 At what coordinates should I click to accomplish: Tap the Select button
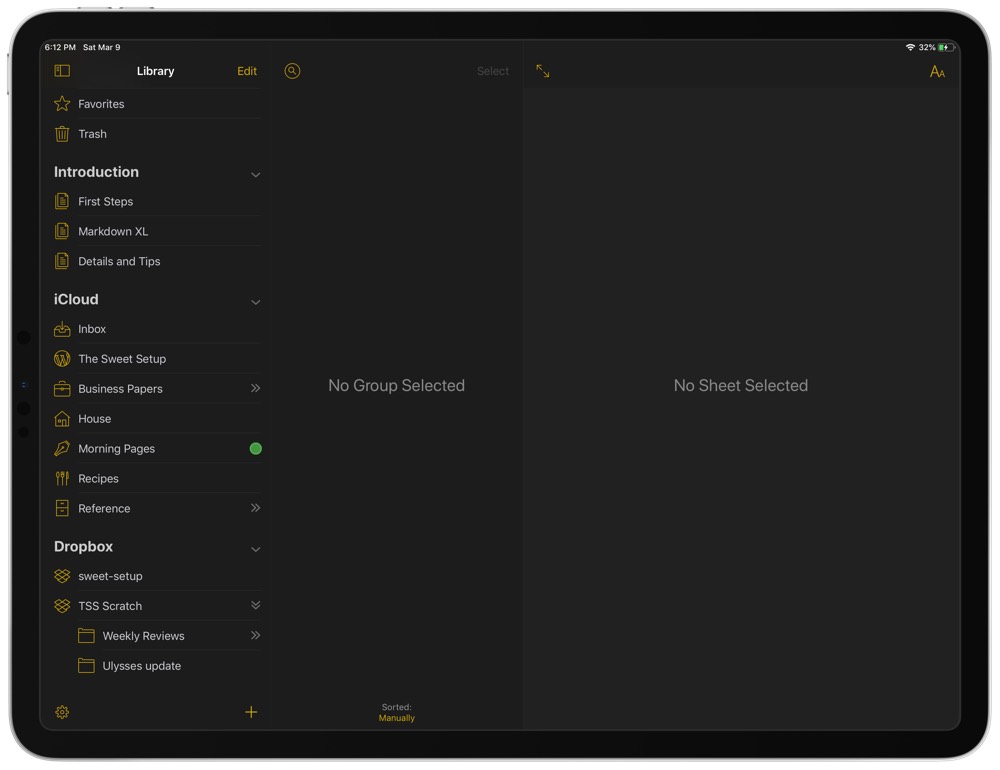coord(493,71)
